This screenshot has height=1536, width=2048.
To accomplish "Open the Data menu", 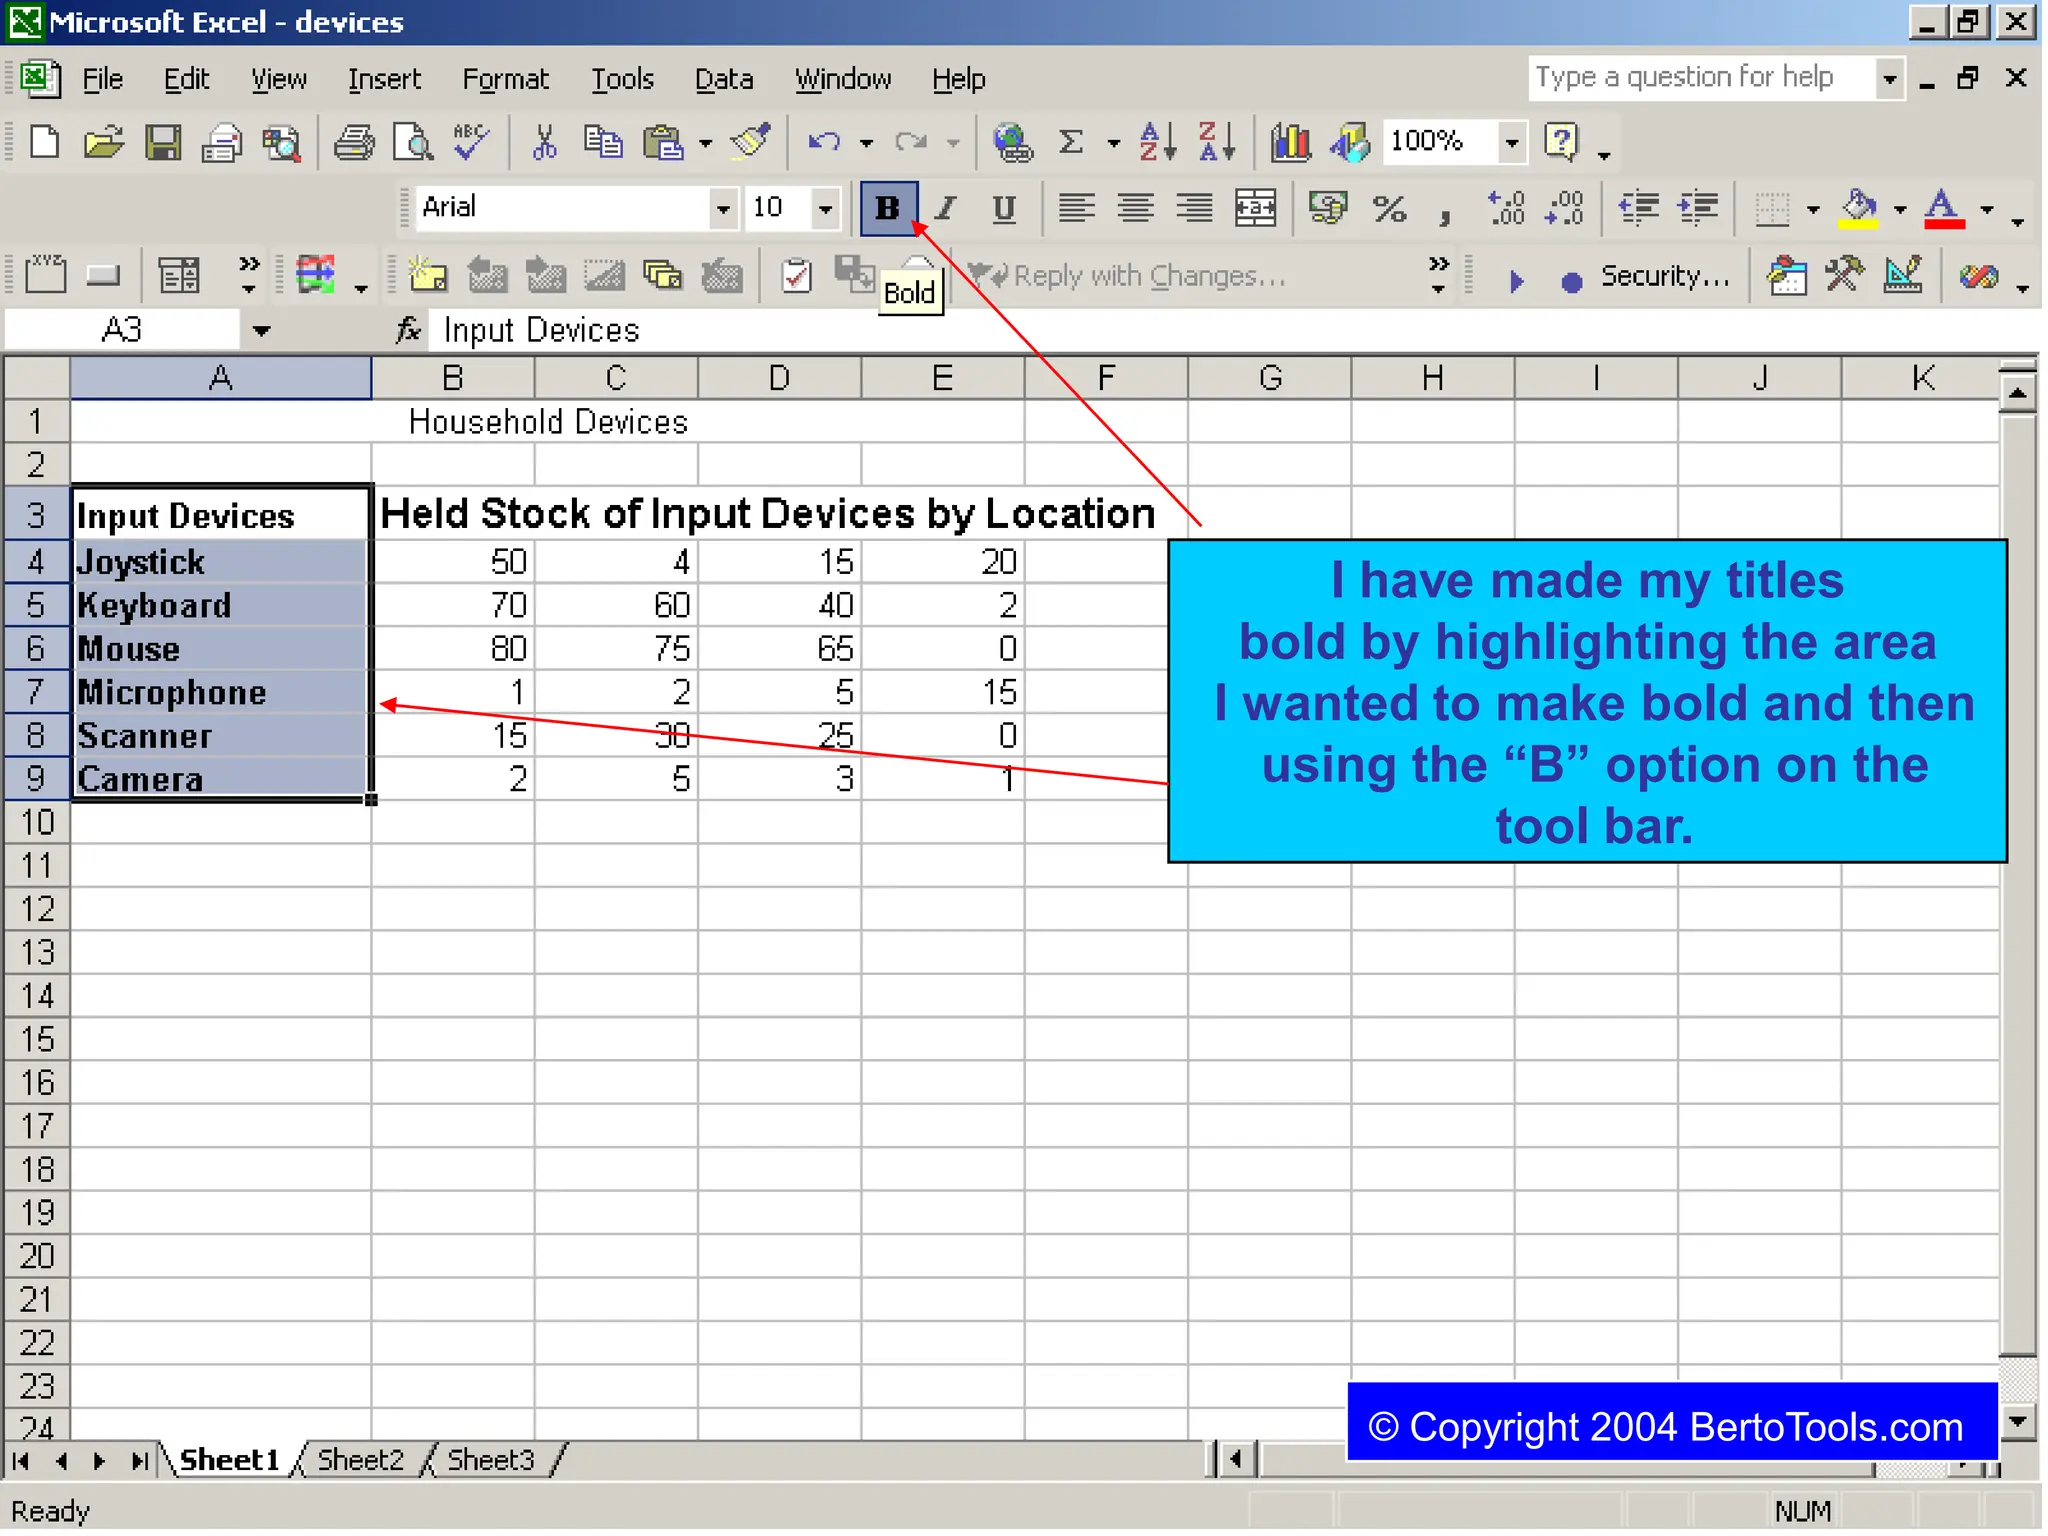I will coord(724,79).
